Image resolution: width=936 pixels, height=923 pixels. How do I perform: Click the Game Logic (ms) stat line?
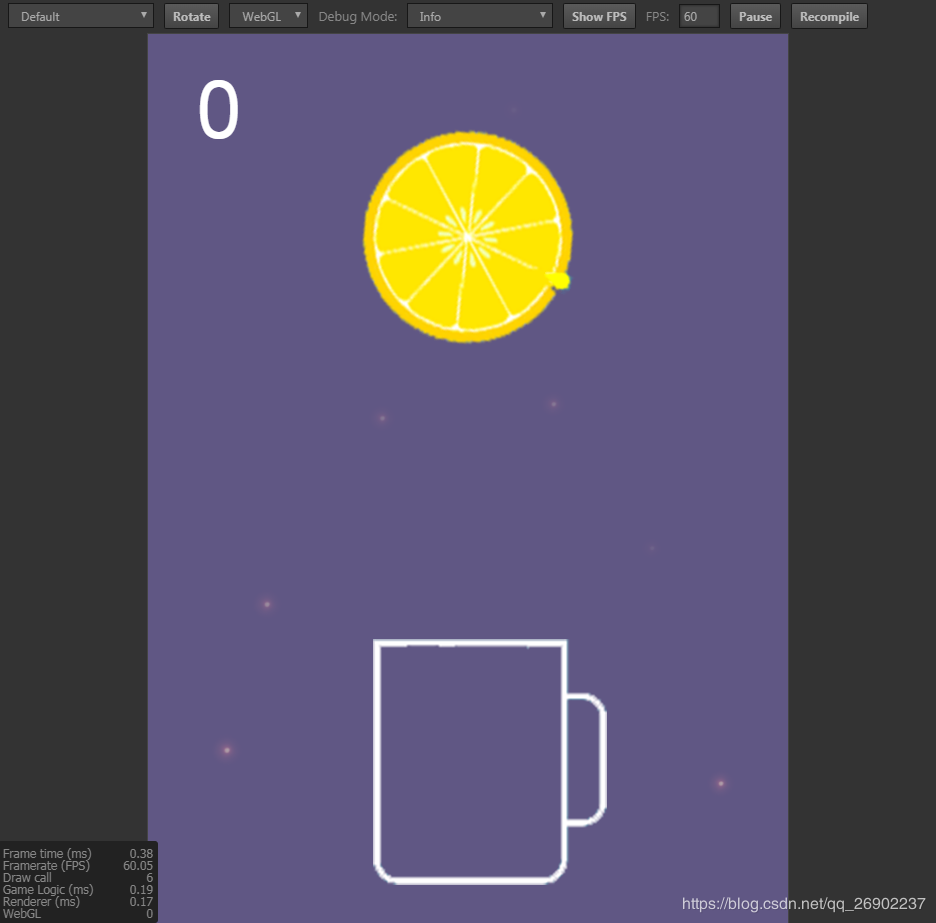coord(78,890)
